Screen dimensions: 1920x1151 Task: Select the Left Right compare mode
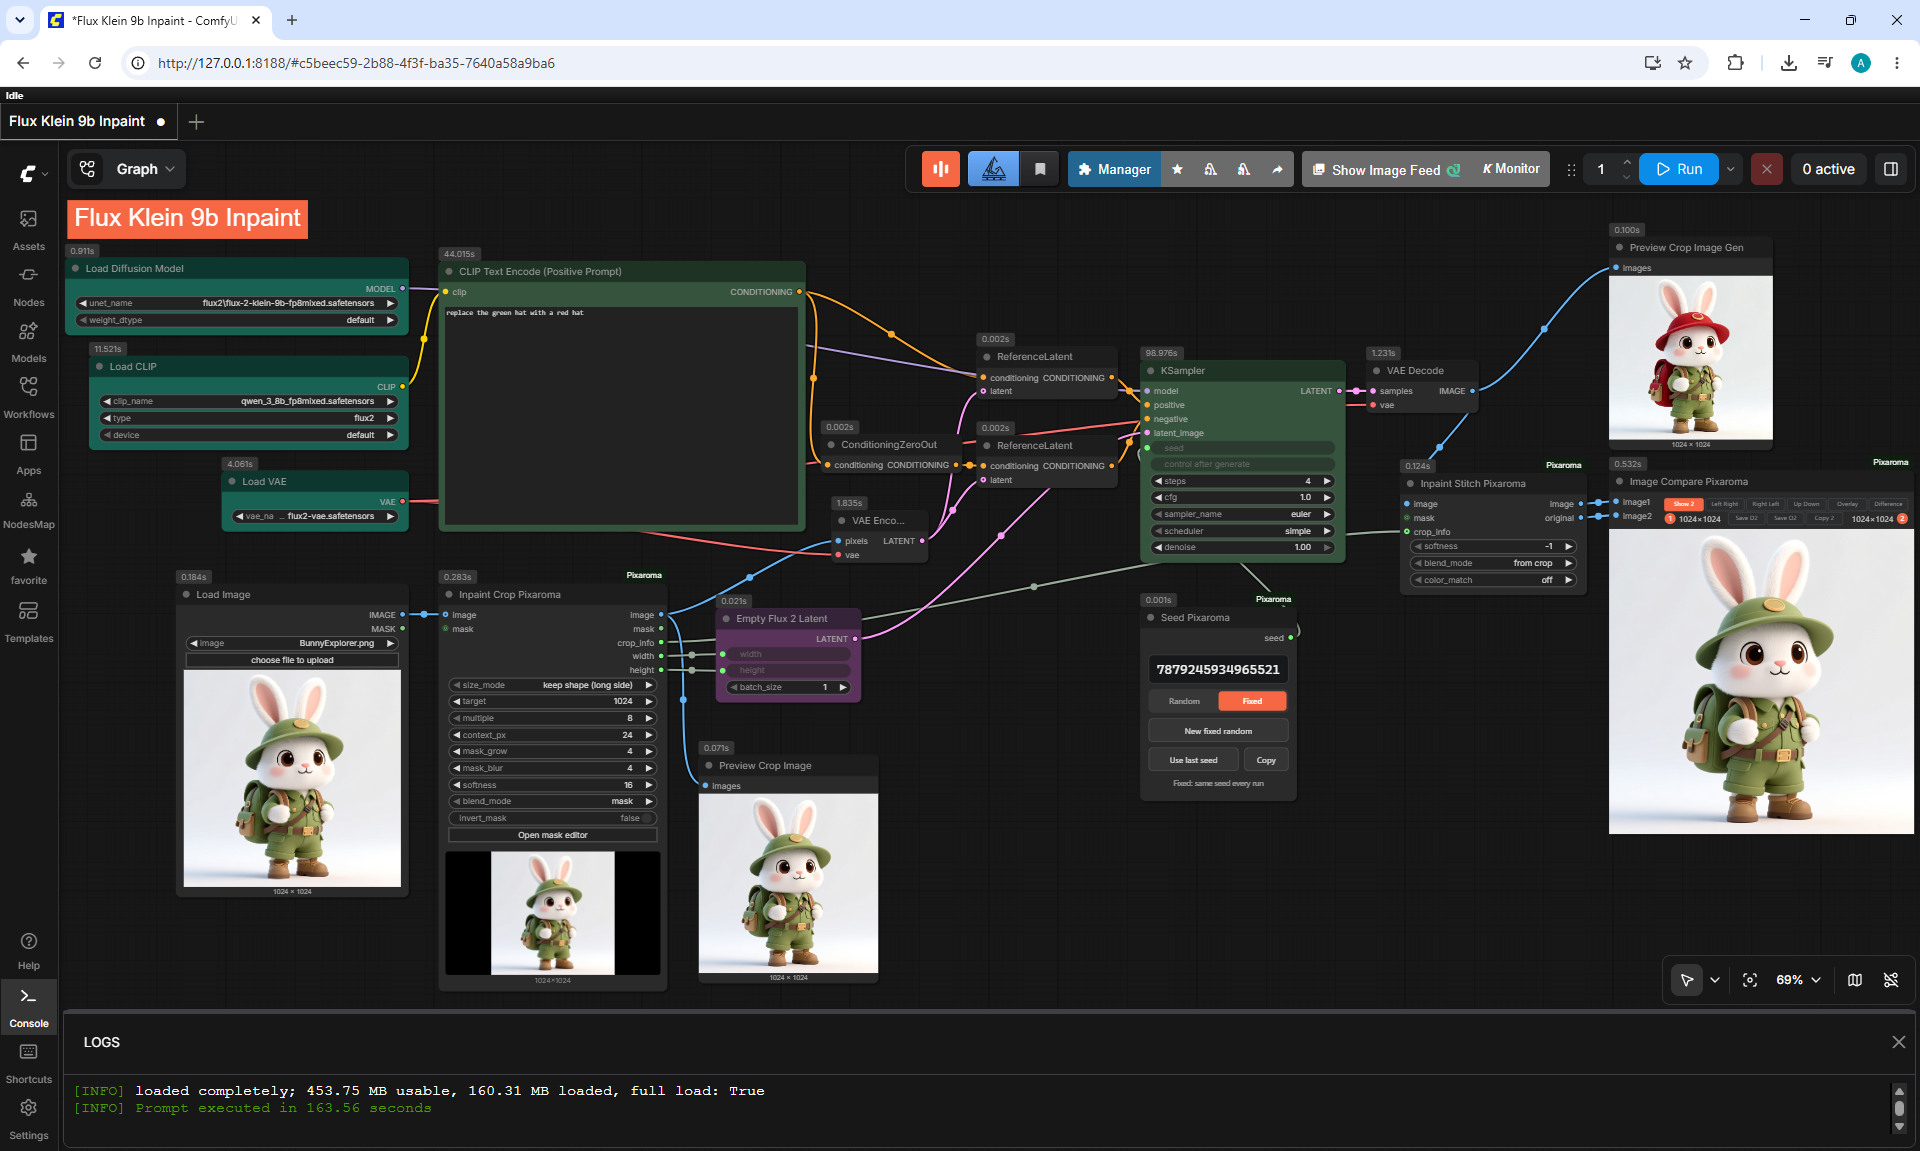1724,504
